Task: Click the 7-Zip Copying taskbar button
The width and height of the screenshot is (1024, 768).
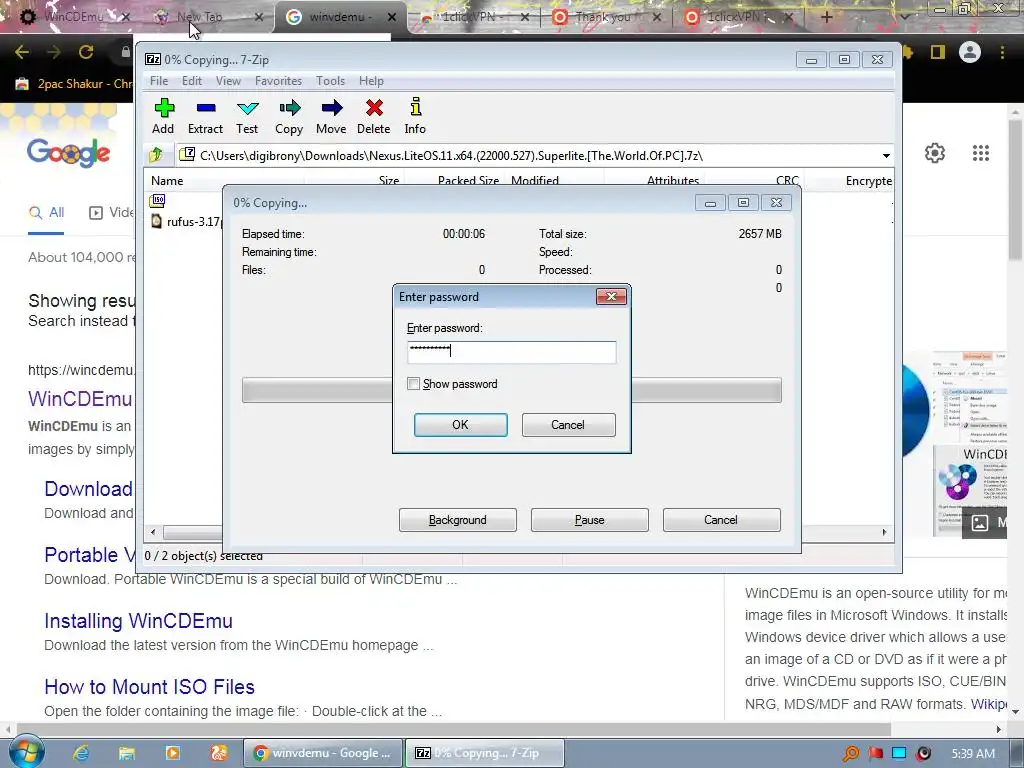Action: click(x=484, y=753)
